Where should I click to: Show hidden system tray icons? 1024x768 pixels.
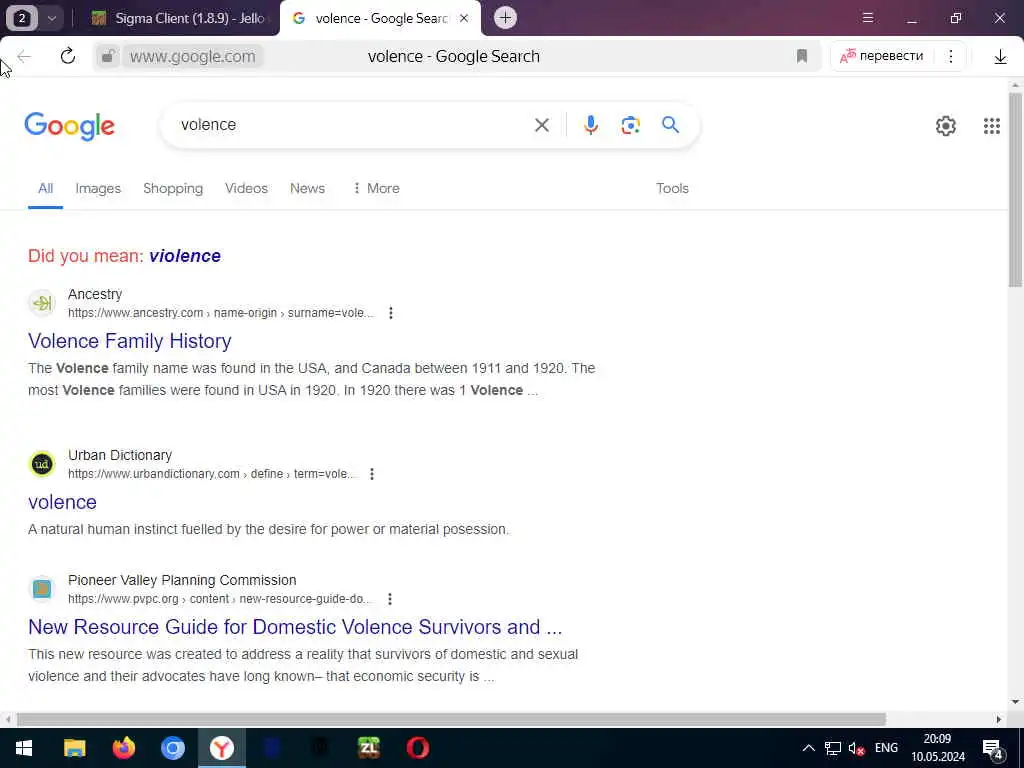coord(808,748)
